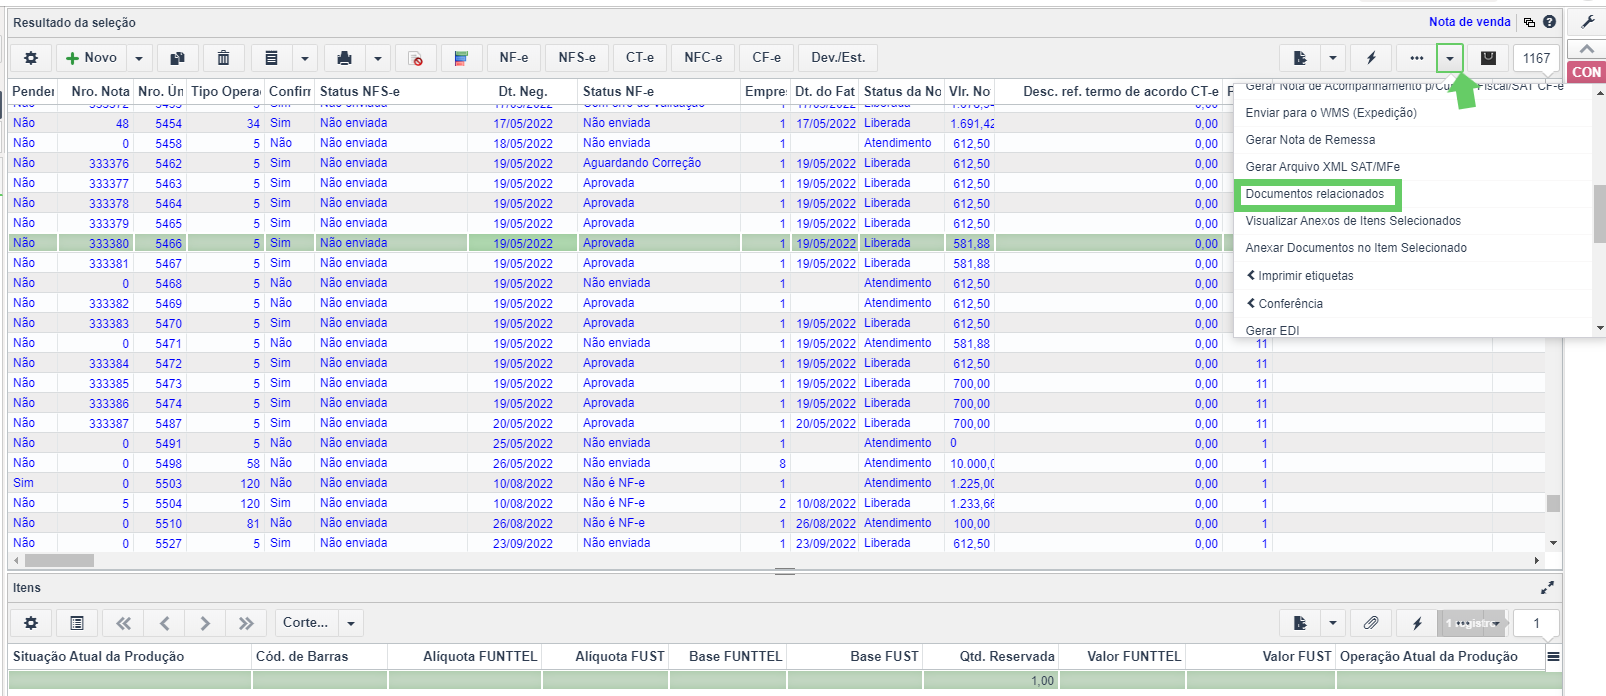Expand the Imprimir etiquetas submenu

(1299, 276)
